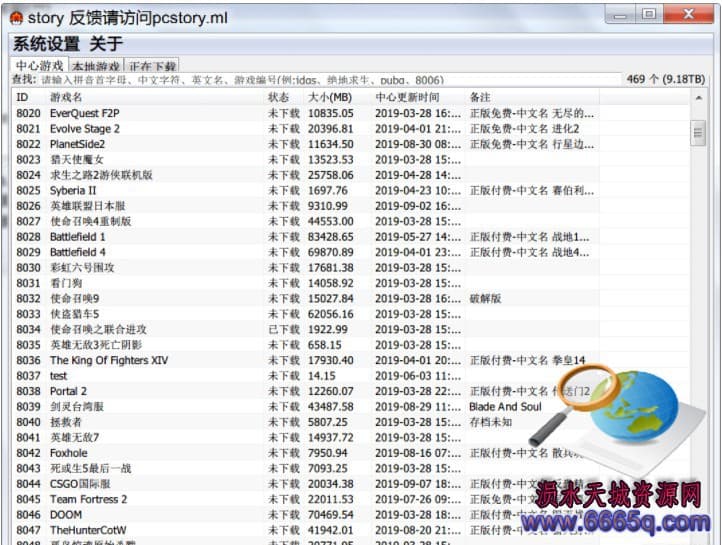This screenshot has height=545, width=722.
Task: Select the 彩虹六号围攻 row
Action: point(352,267)
